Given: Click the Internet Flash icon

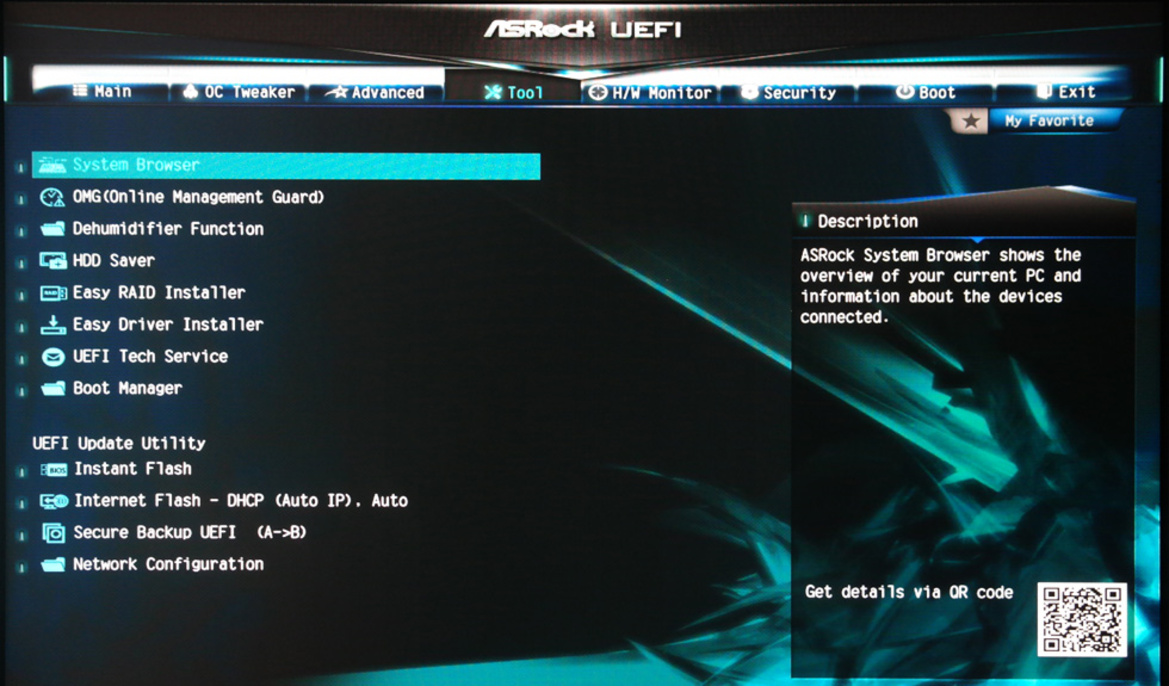Looking at the screenshot, I should (x=54, y=501).
